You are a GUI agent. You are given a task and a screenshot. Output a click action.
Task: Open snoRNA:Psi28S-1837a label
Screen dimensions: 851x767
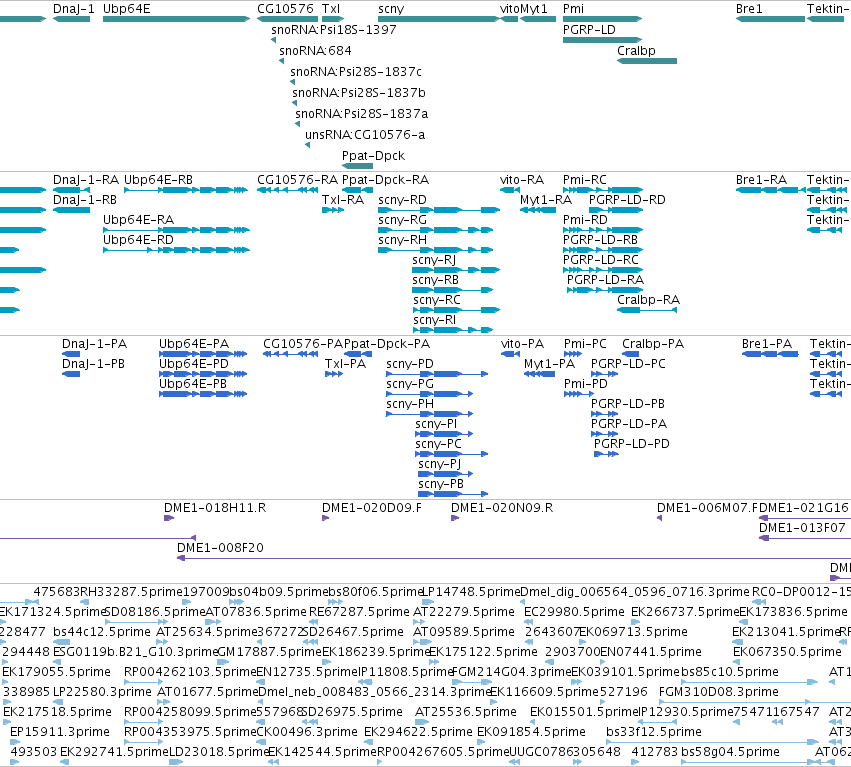coord(361,113)
